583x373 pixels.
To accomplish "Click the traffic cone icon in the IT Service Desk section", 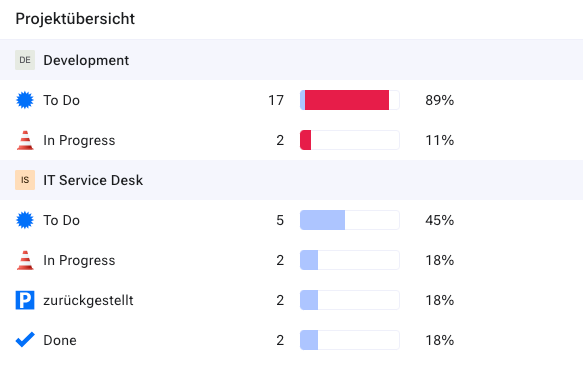I will point(25,260).
